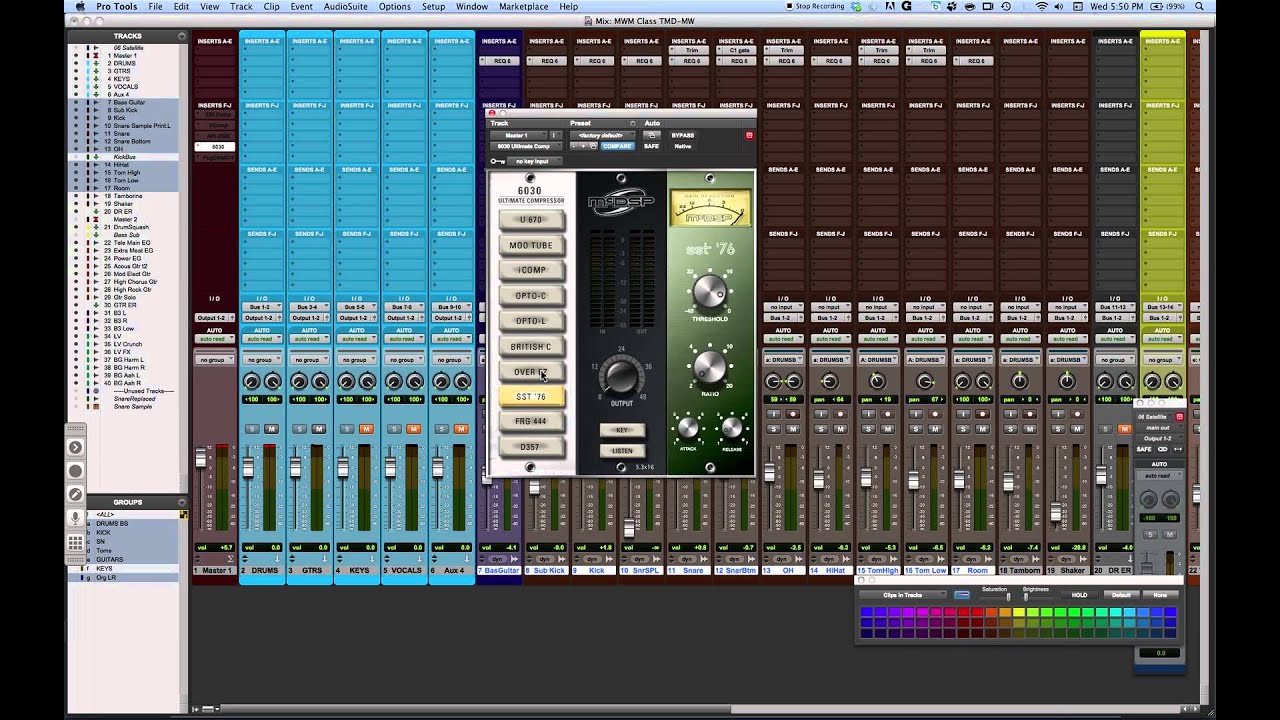The height and width of the screenshot is (720, 1280).
Task: Open the OH track DRUMSB group selector
Action: [x=783, y=360]
